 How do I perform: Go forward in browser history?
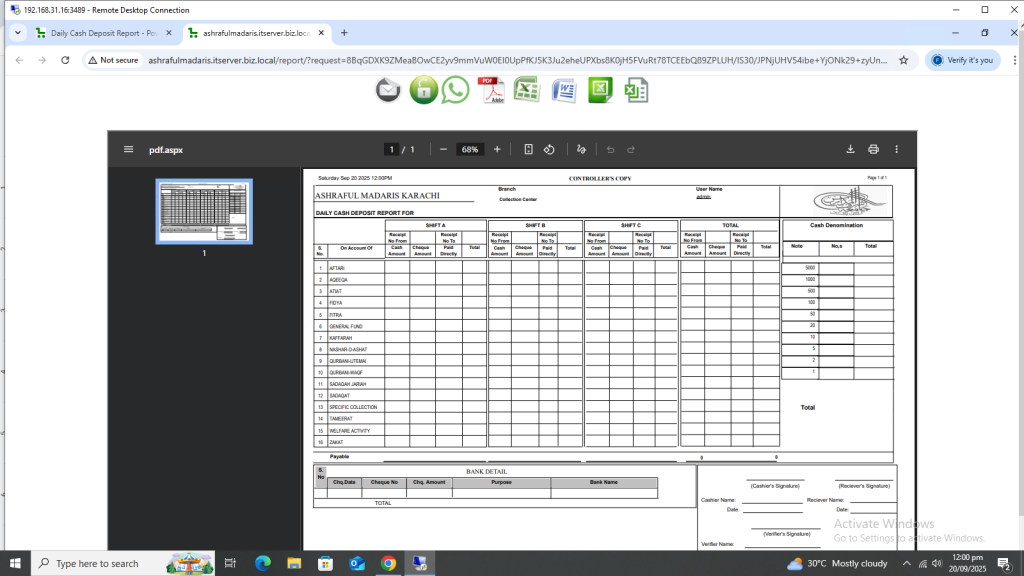(x=42, y=60)
